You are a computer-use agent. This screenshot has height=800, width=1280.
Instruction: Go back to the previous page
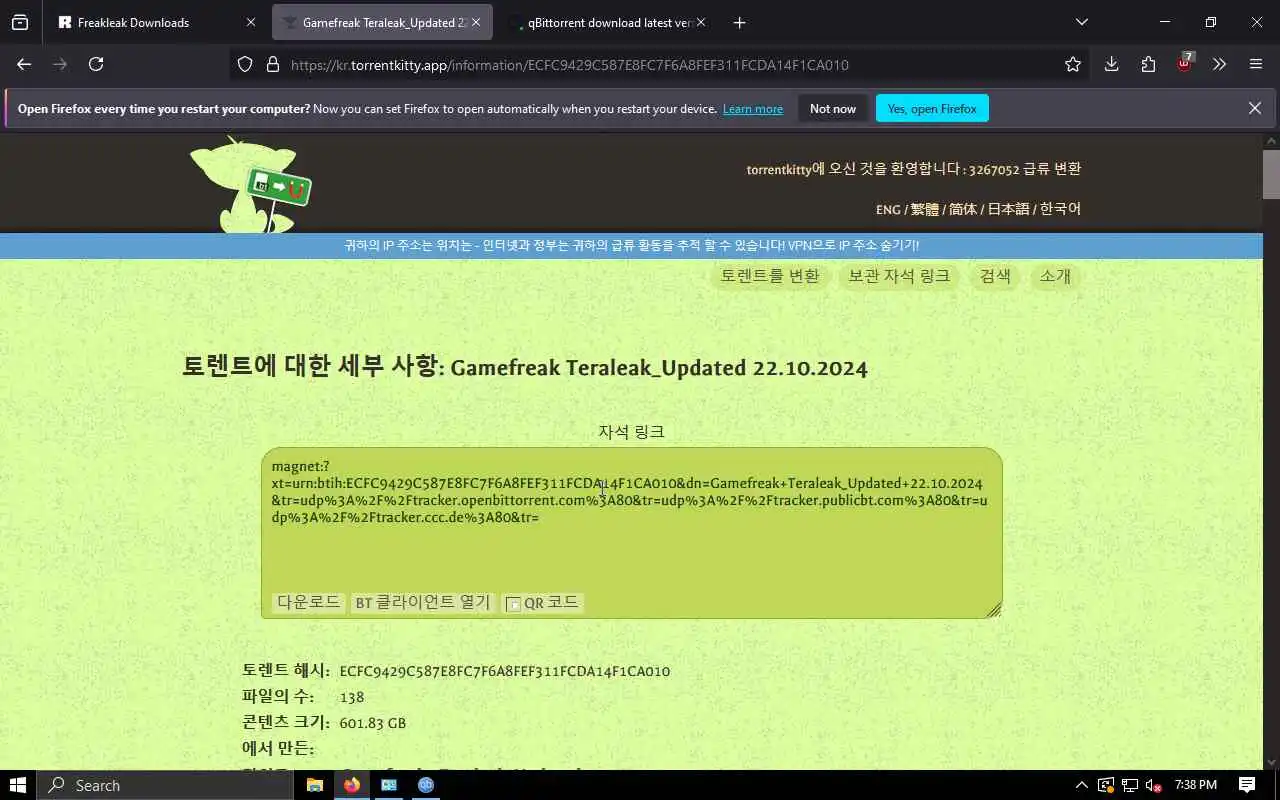(24, 64)
